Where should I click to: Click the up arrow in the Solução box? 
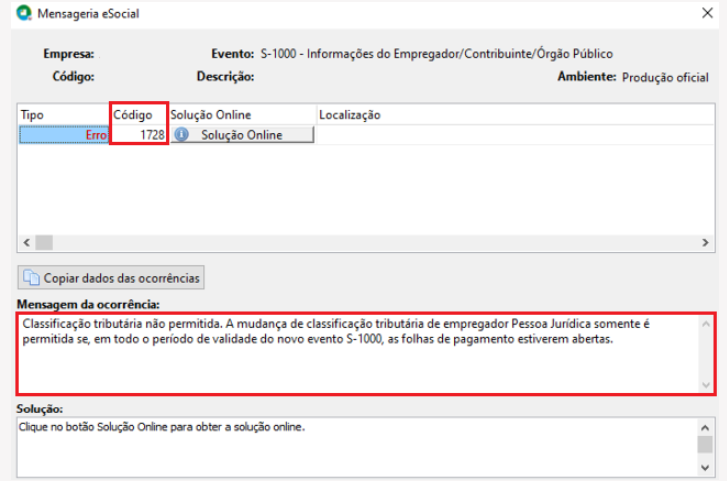[705, 428]
